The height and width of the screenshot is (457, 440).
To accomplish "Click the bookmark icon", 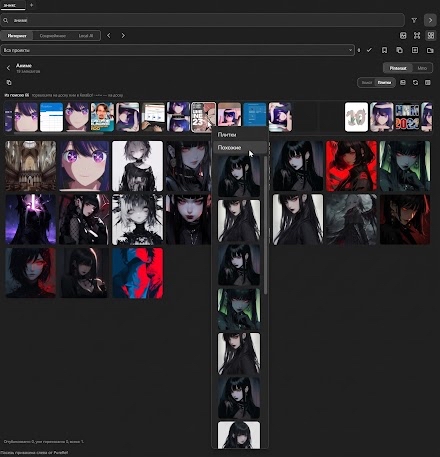I will coord(384,50).
